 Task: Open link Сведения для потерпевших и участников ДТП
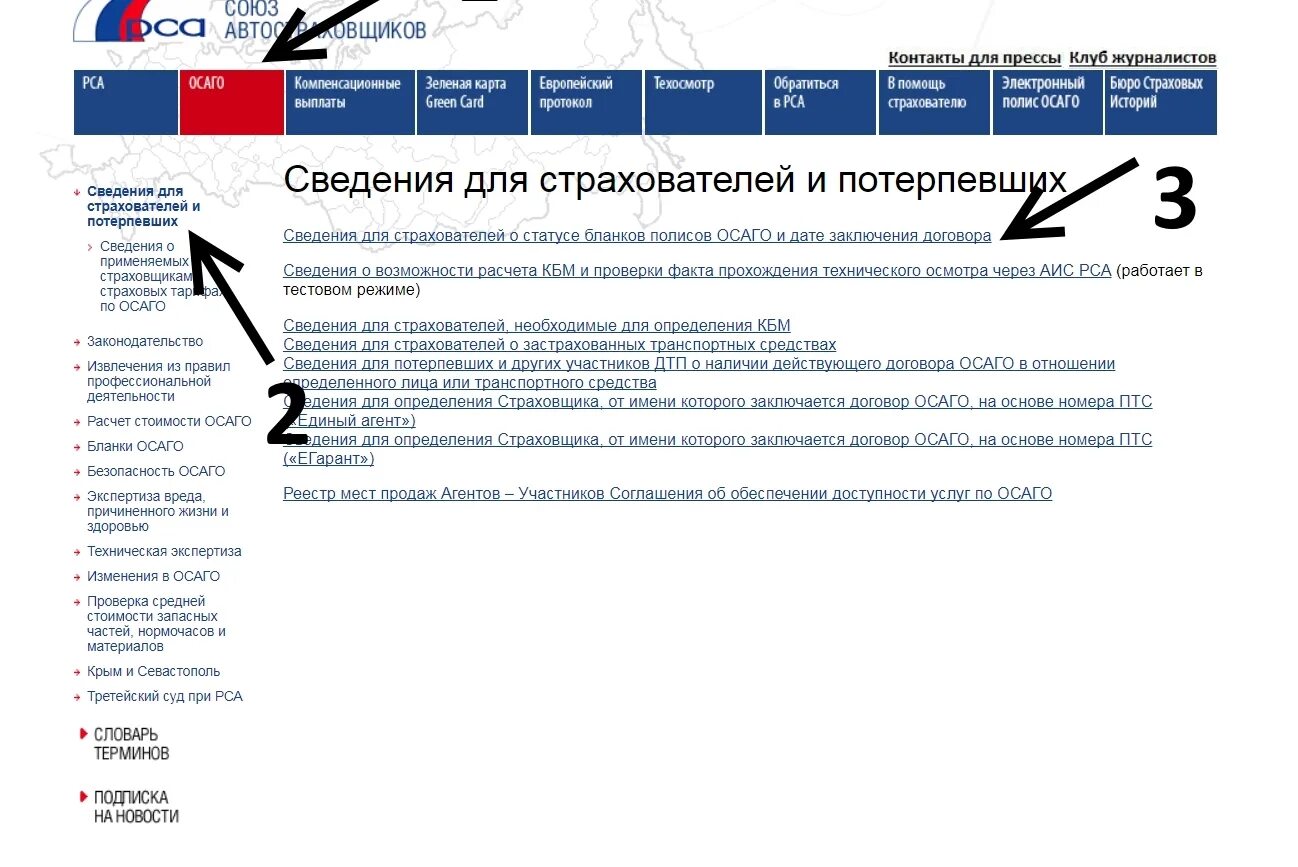[x=699, y=373]
